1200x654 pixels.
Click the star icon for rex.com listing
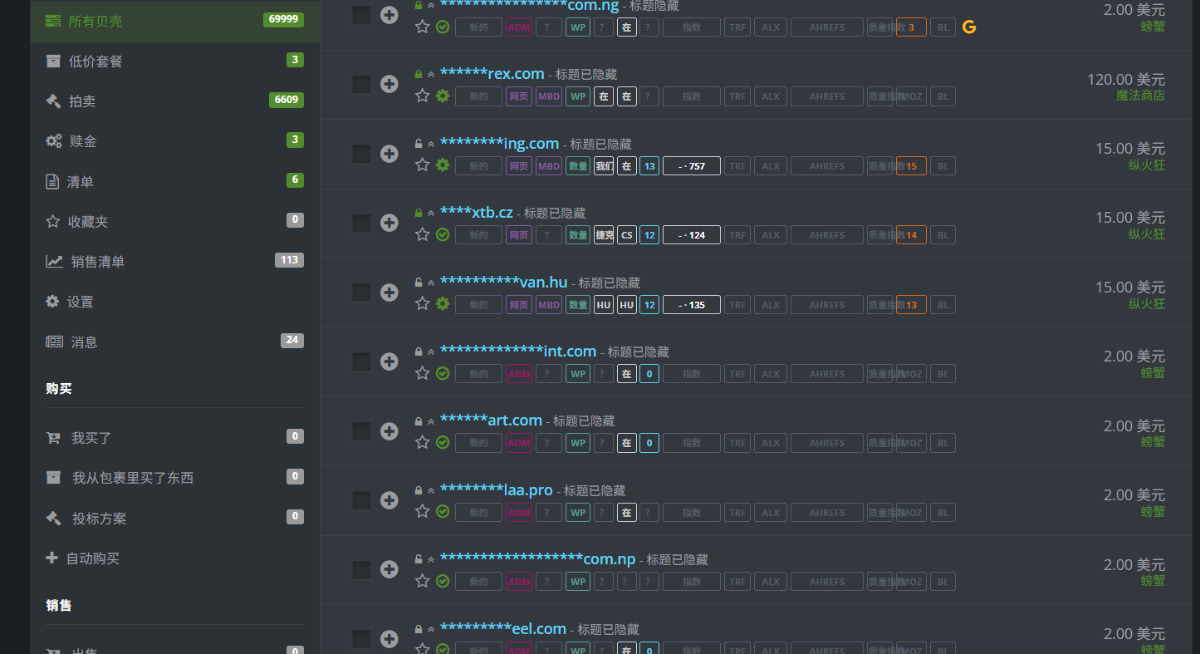[x=422, y=96]
